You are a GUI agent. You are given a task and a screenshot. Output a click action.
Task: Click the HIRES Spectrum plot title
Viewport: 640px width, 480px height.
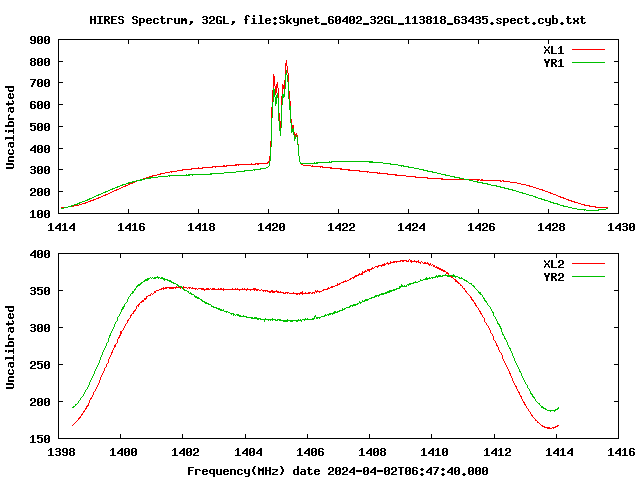[338, 20]
